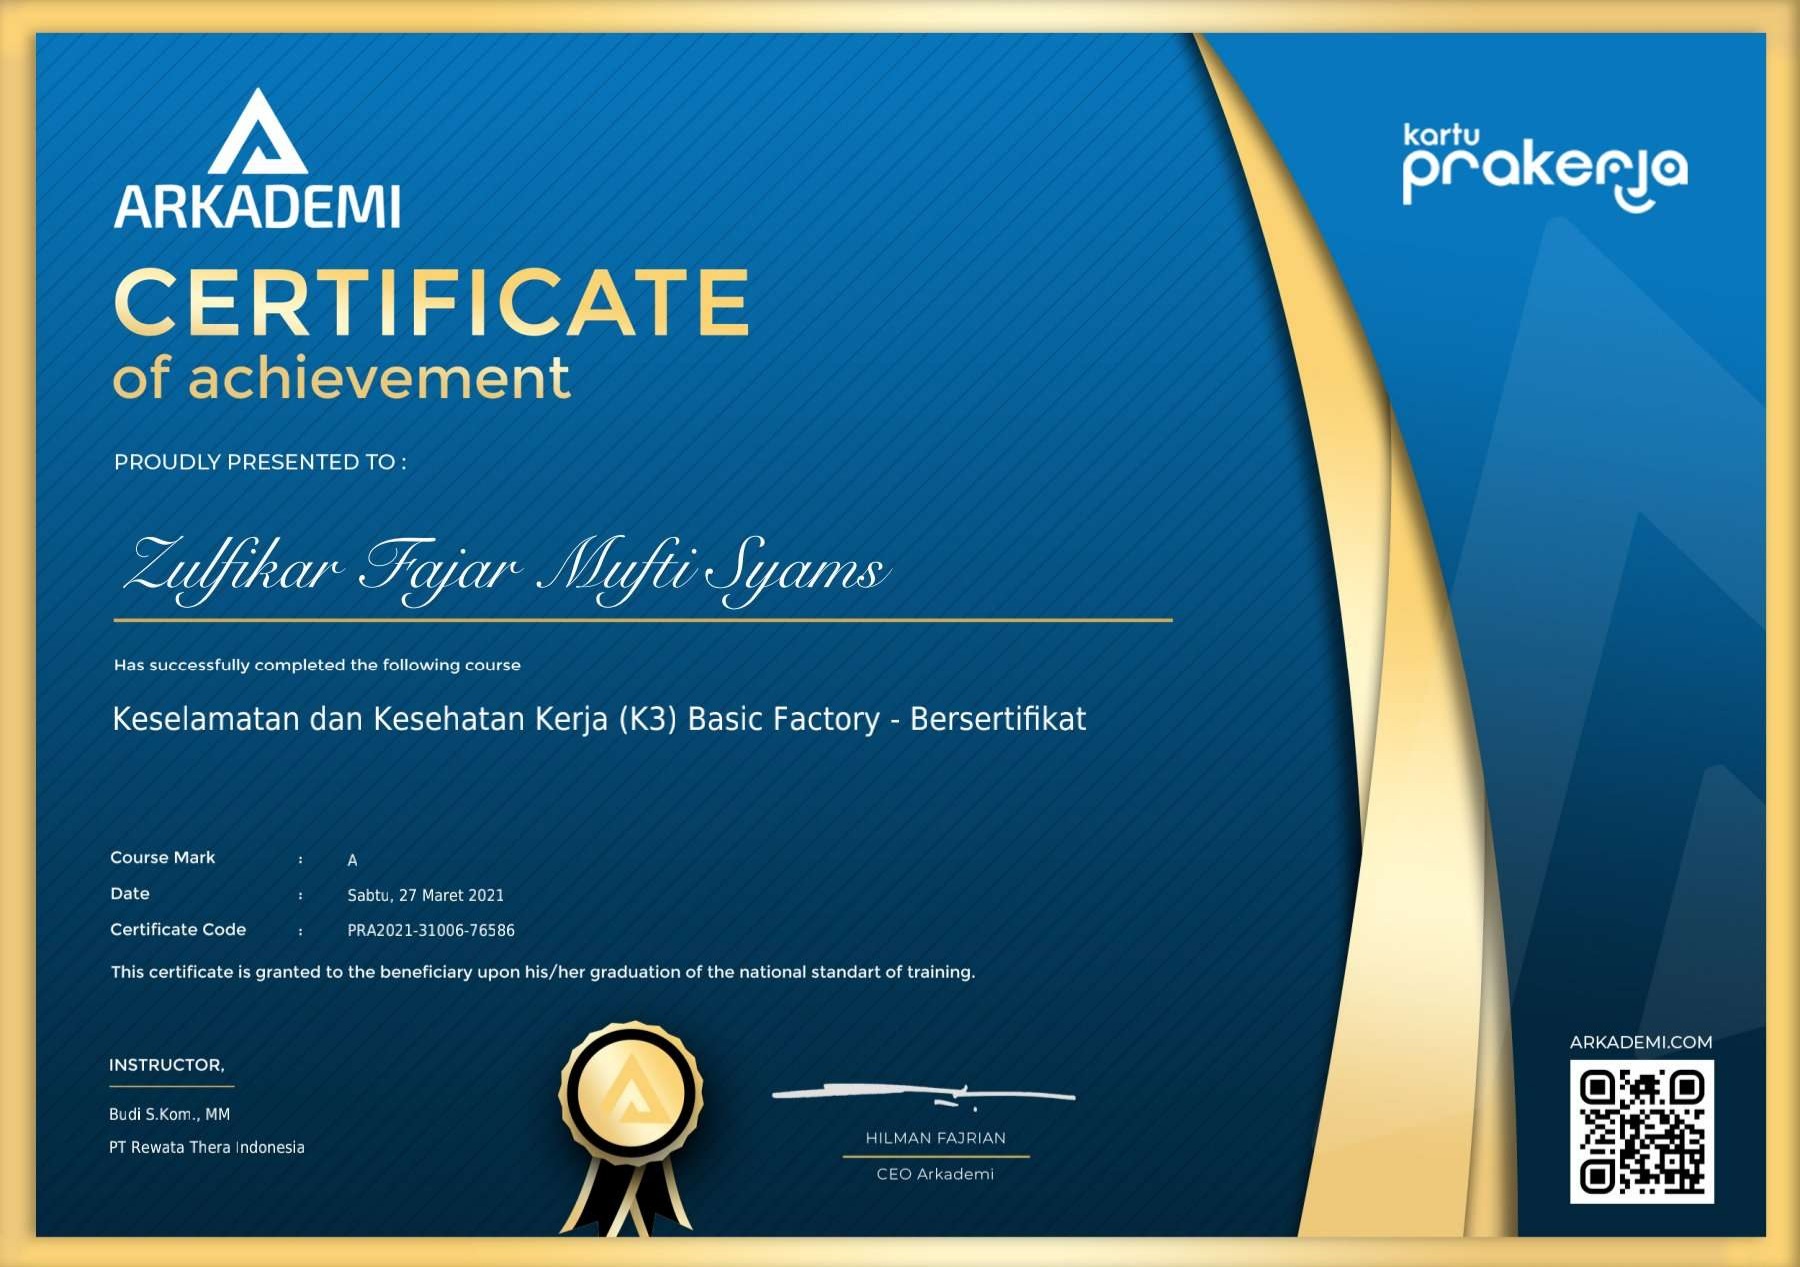This screenshot has height=1267, width=1800.
Task: Click 'PROUDLY PRESENTED TO :' label
Action: 260,462
